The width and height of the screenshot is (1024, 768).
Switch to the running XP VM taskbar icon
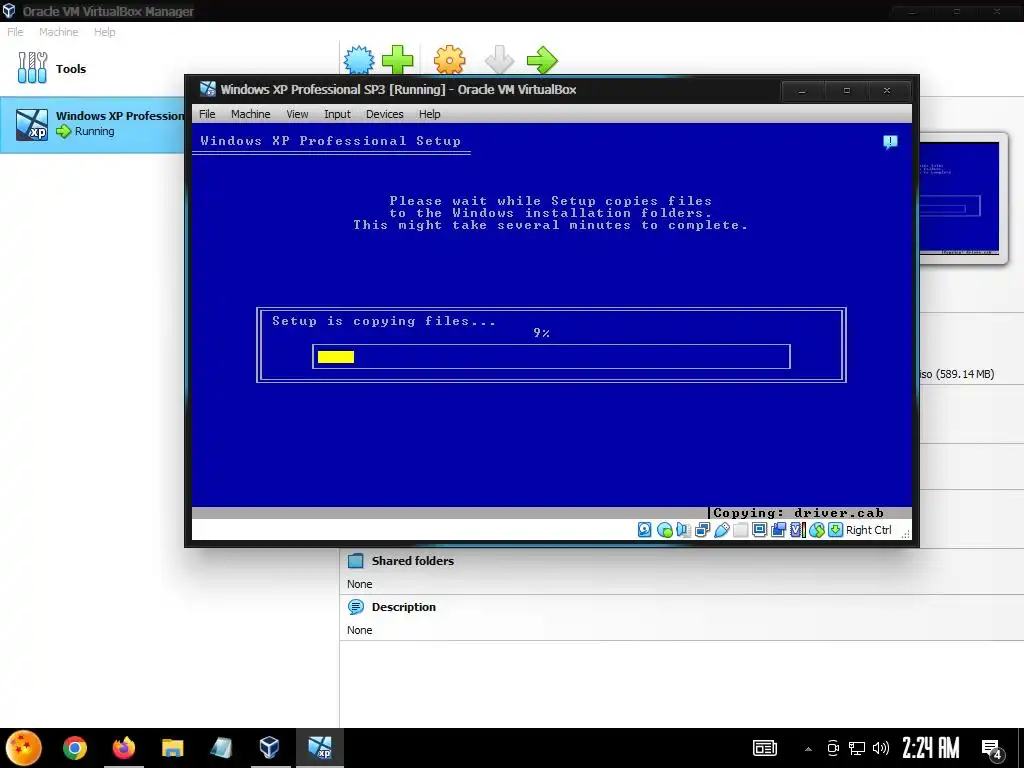point(320,748)
